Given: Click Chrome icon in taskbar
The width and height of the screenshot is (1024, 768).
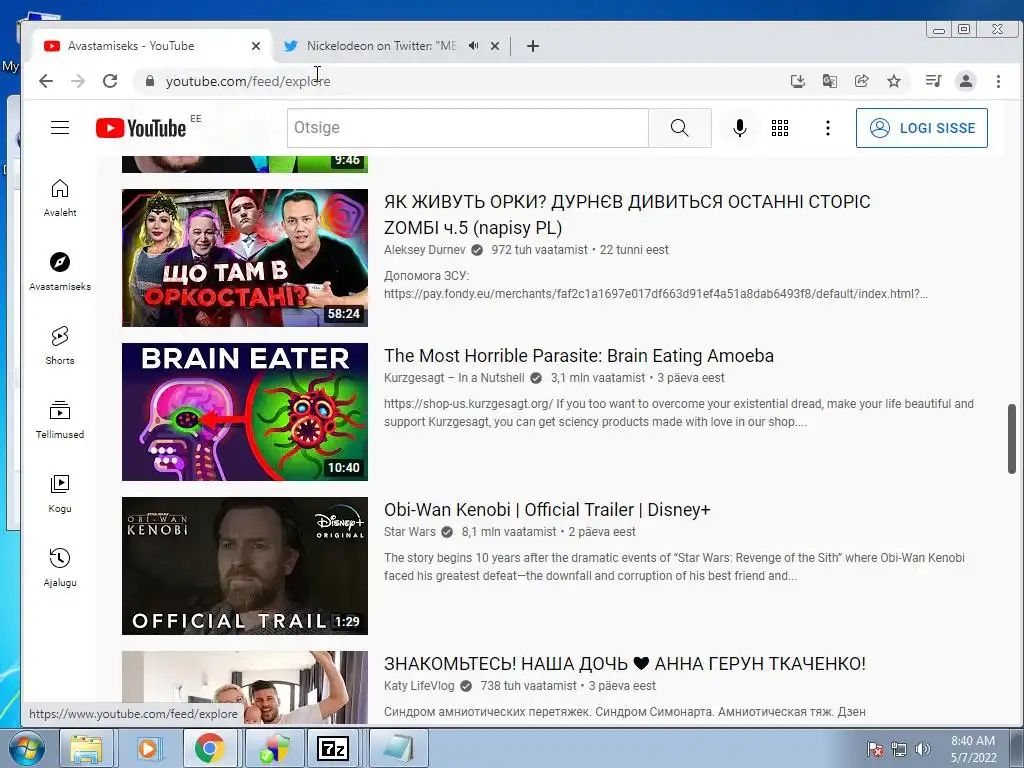Looking at the screenshot, I should coord(209,748).
